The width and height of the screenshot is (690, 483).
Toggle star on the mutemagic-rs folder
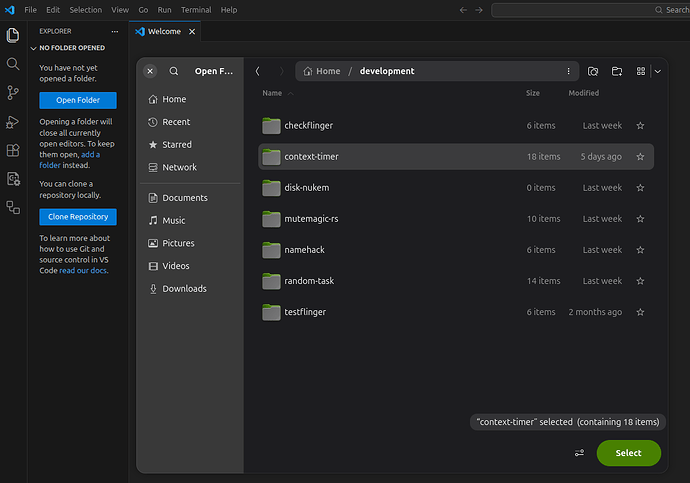640,219
